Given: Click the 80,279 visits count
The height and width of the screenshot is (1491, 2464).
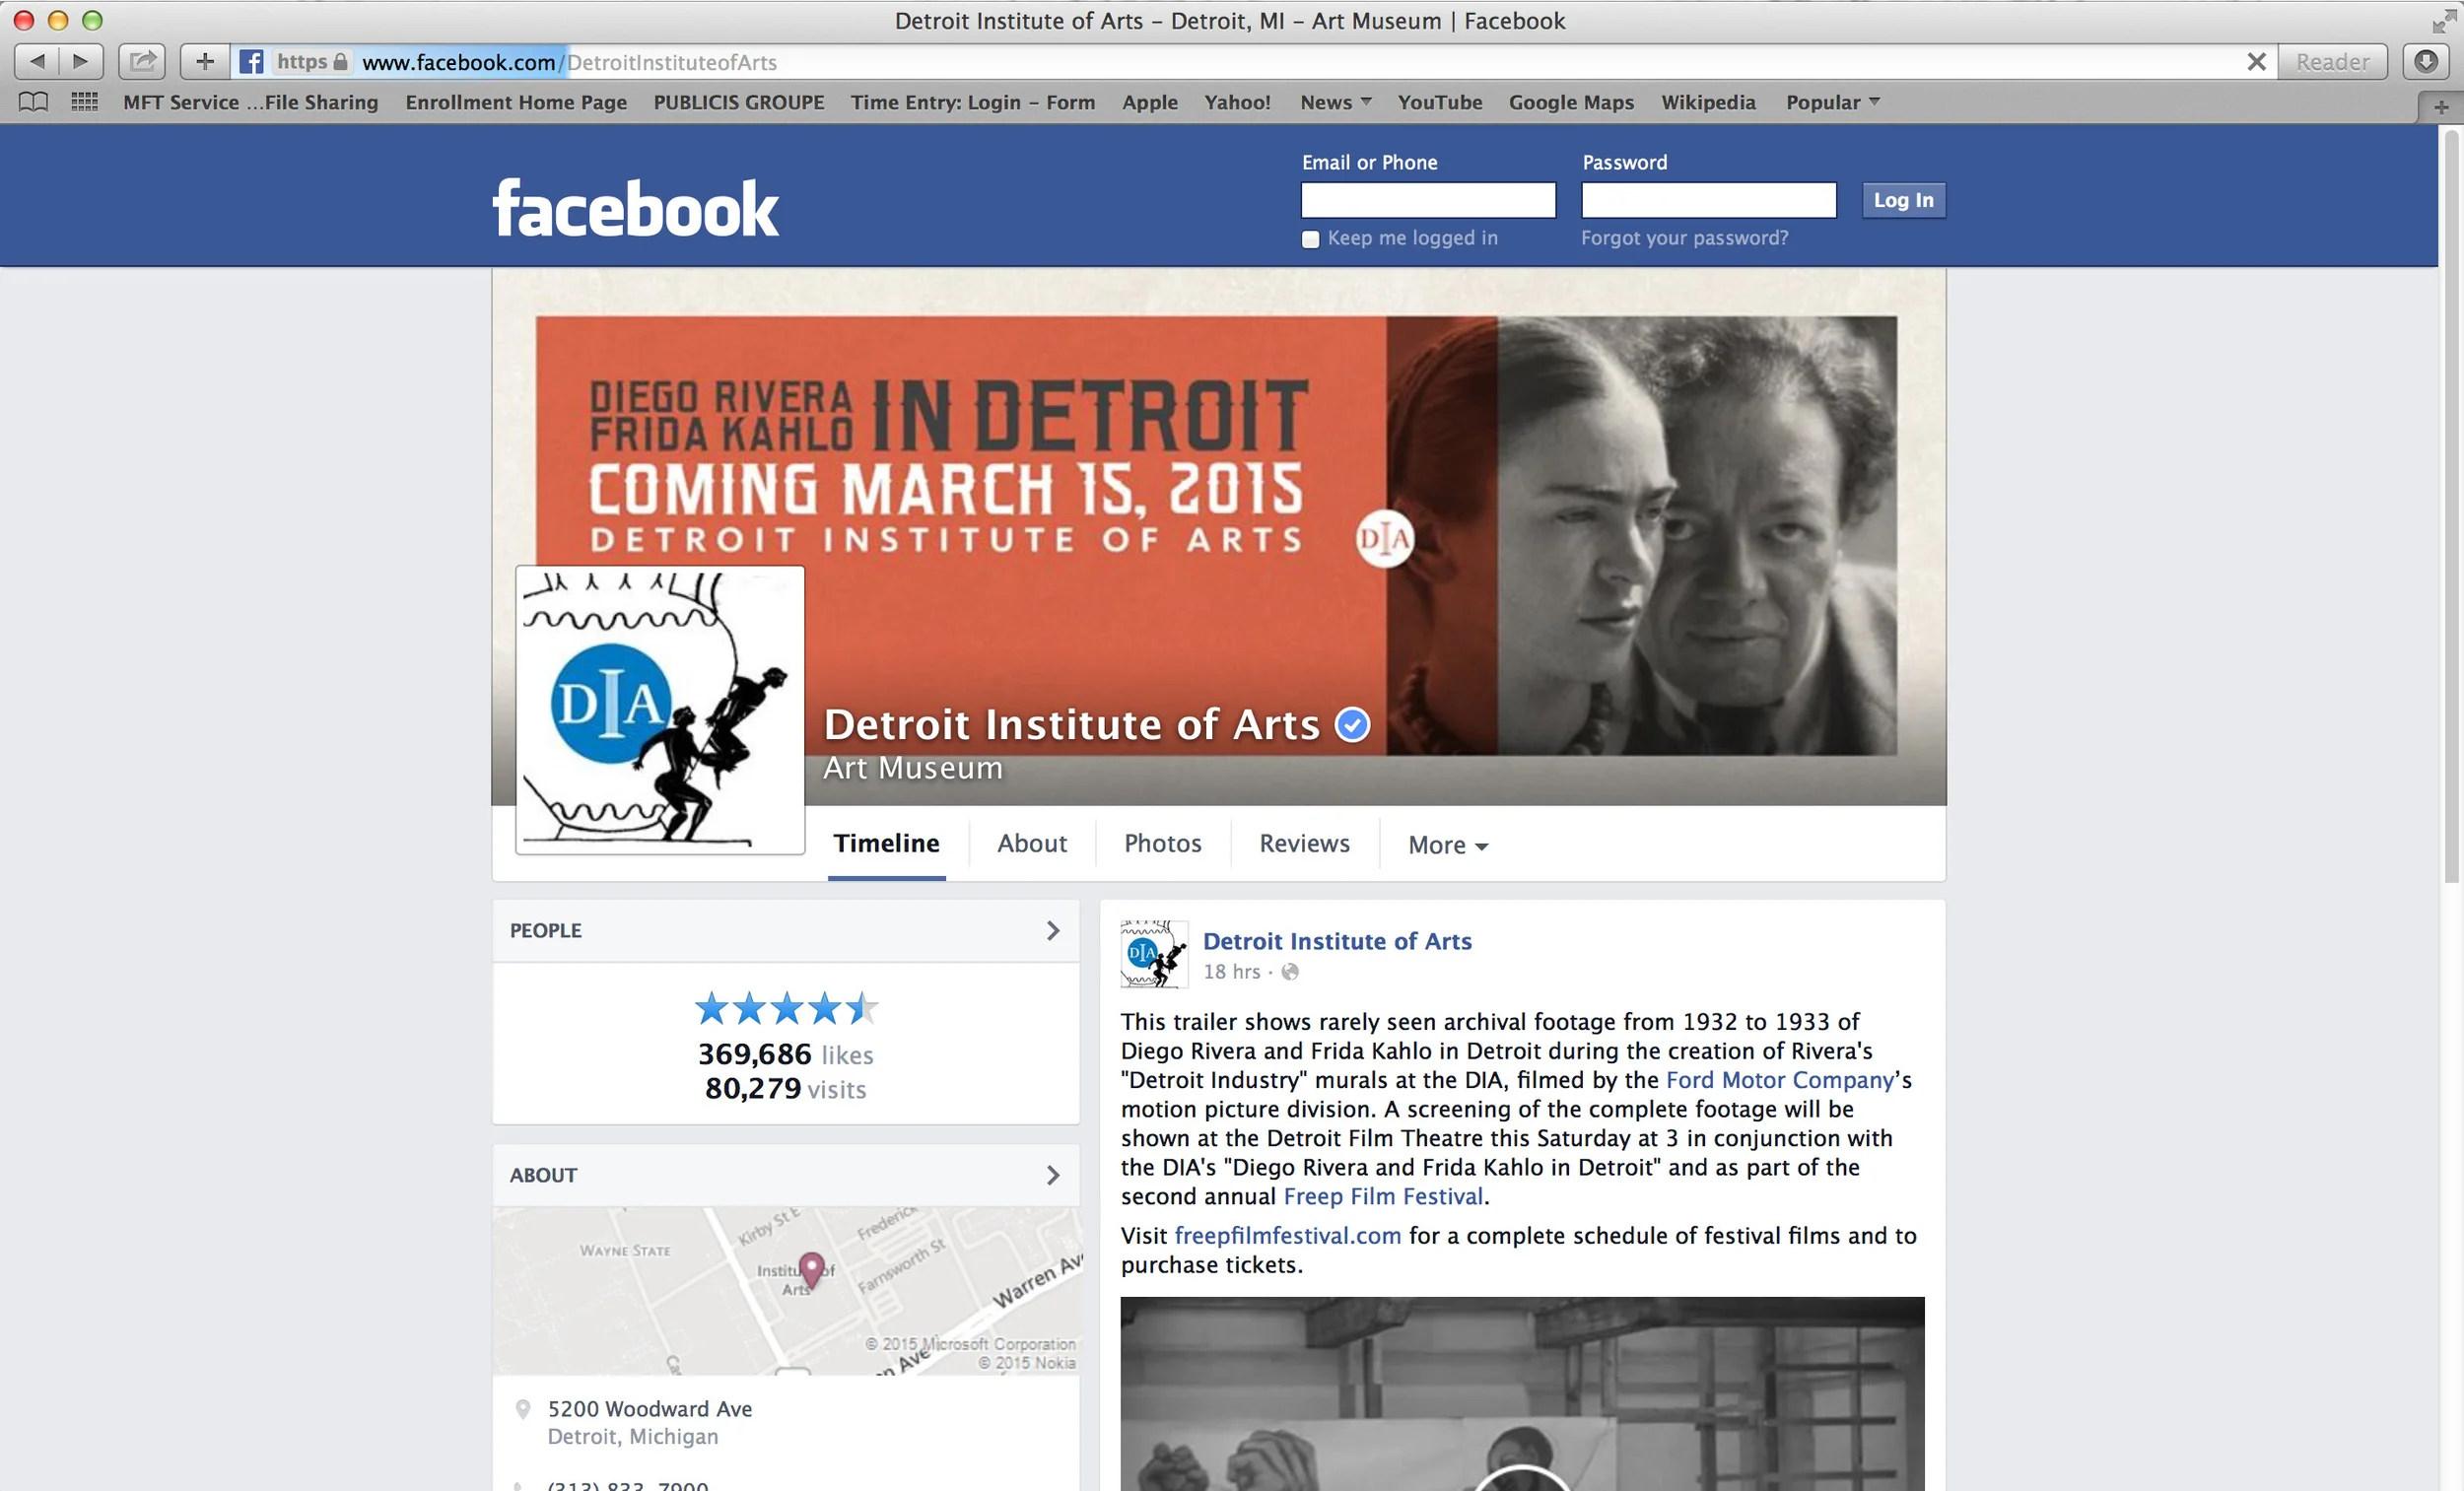Looking at the screenshot, I should click(786, 1088).
